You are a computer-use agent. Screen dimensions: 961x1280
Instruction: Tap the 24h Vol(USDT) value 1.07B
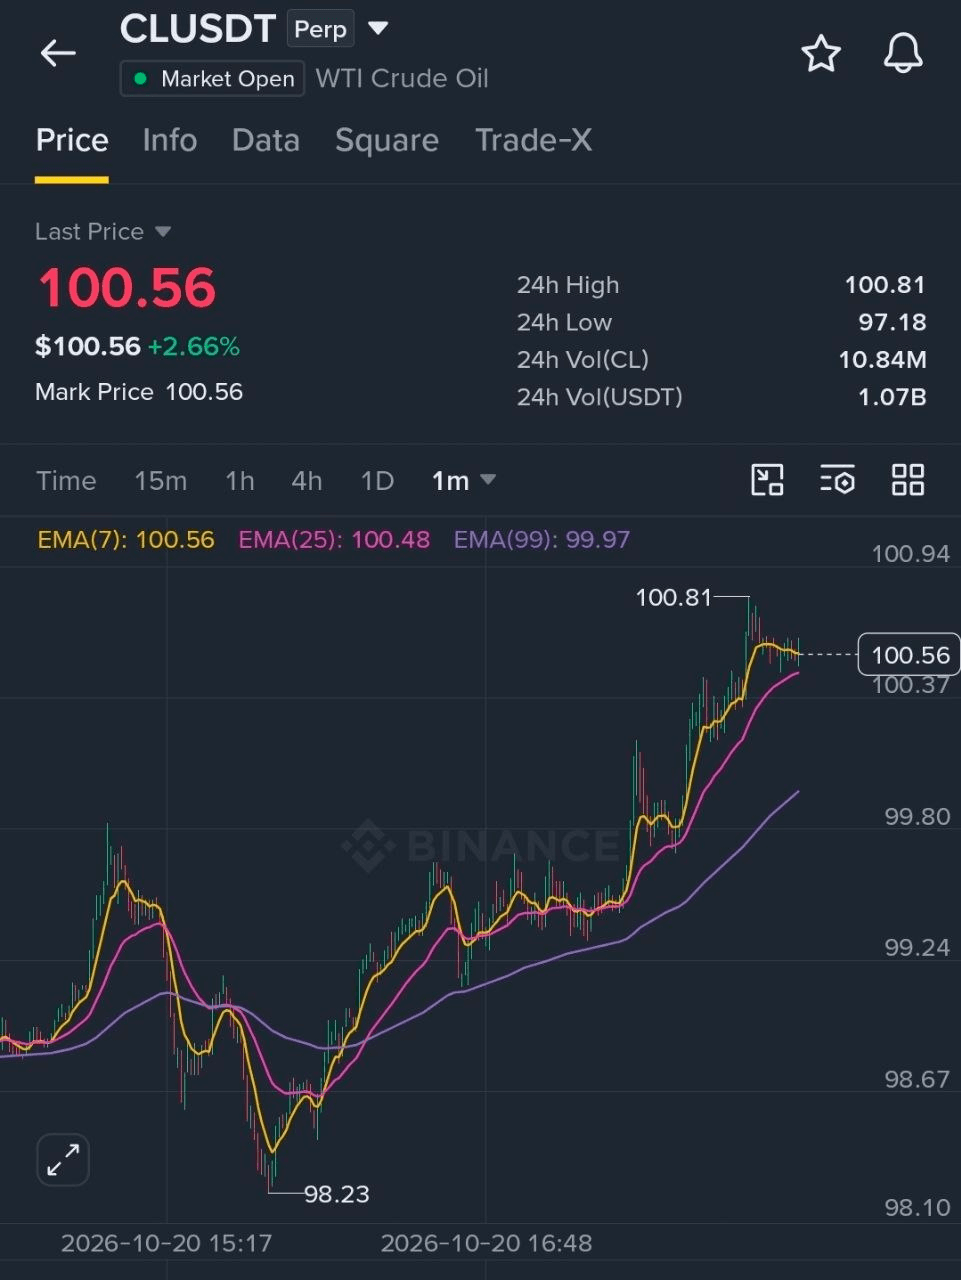coord(892,397)
